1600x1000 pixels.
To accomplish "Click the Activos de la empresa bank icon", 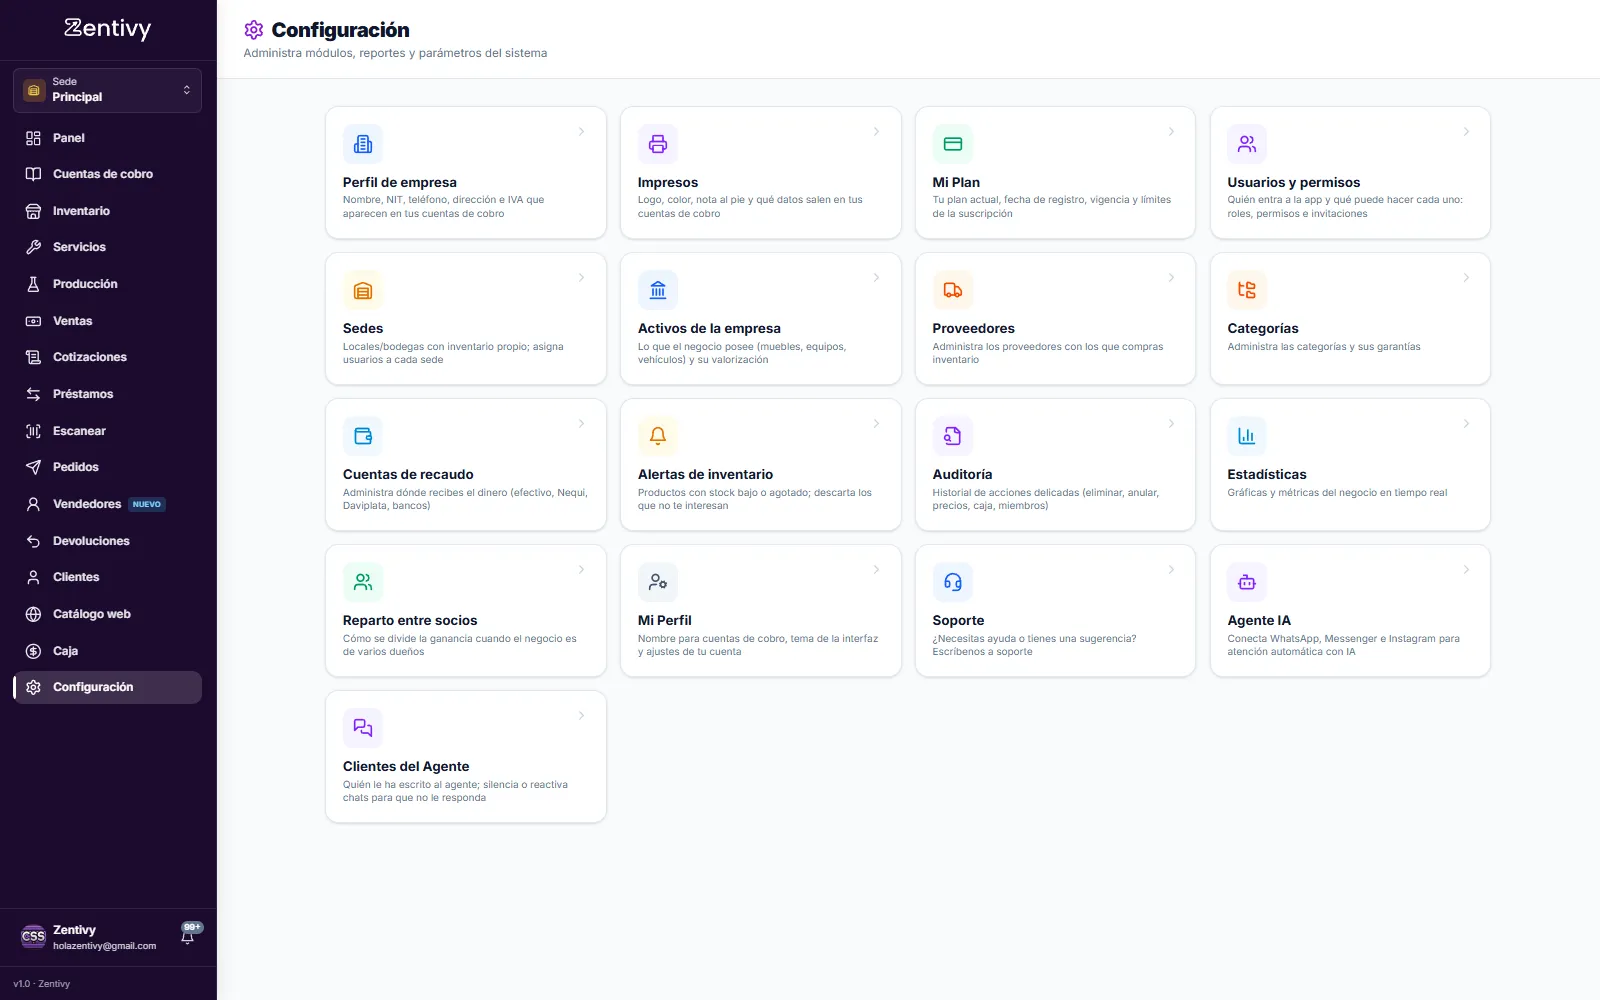I will click(658, 290).
